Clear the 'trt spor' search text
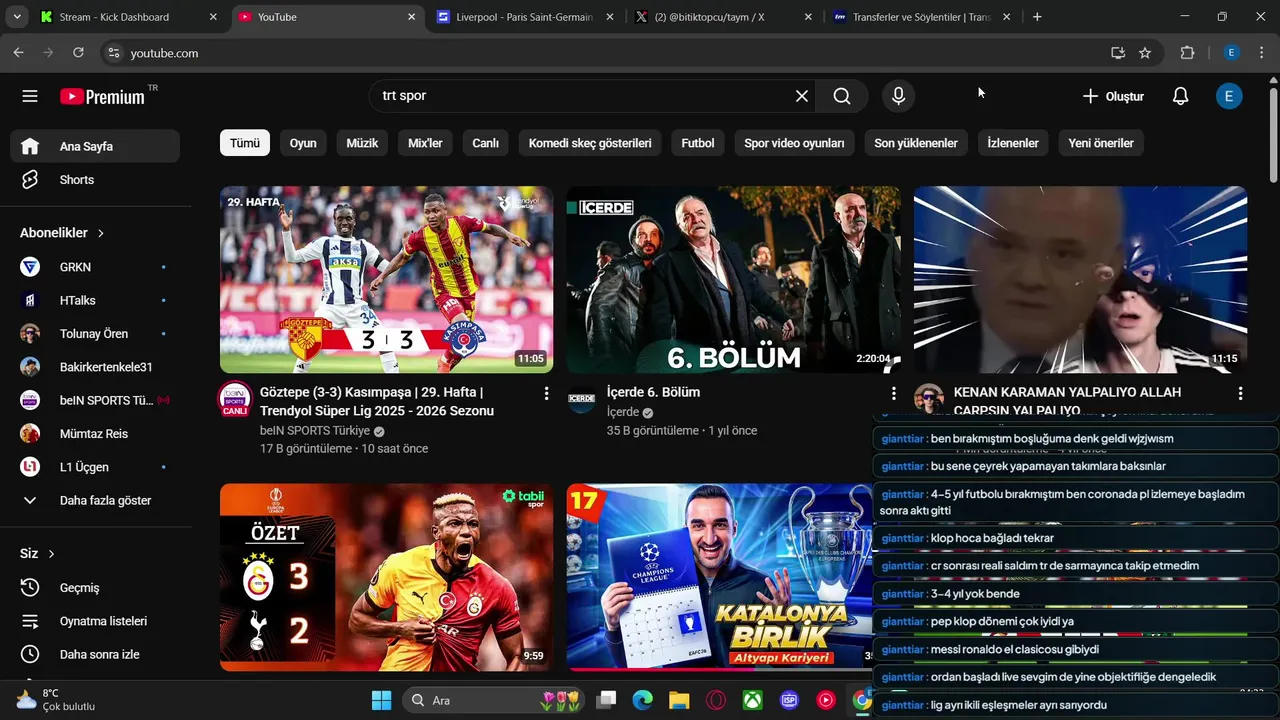The image size is (1280, 720). pyautogui.click(x=802, y=96)
